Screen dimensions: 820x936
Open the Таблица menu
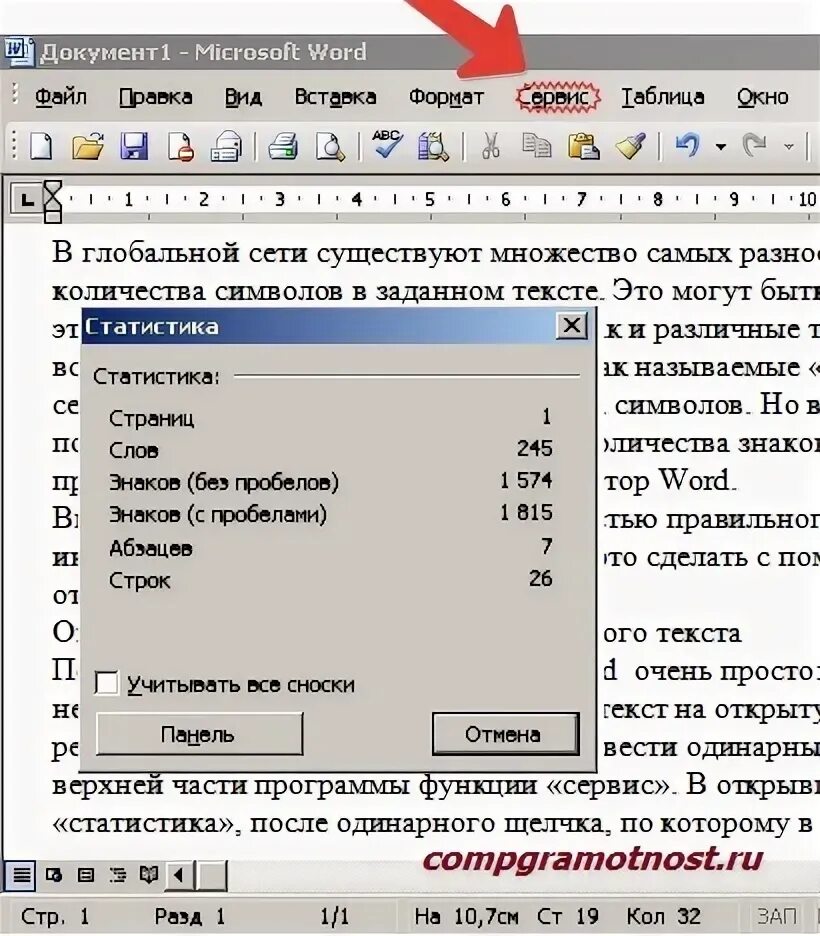click(662, 97)
